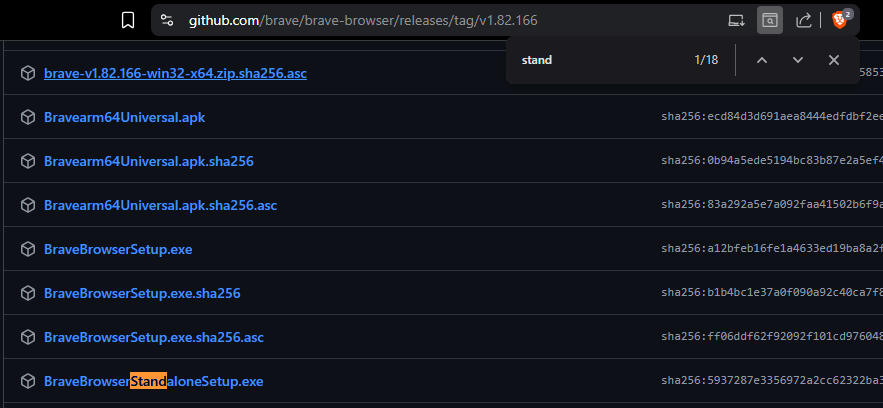Click the github.com address bar URL

point(363,21)
